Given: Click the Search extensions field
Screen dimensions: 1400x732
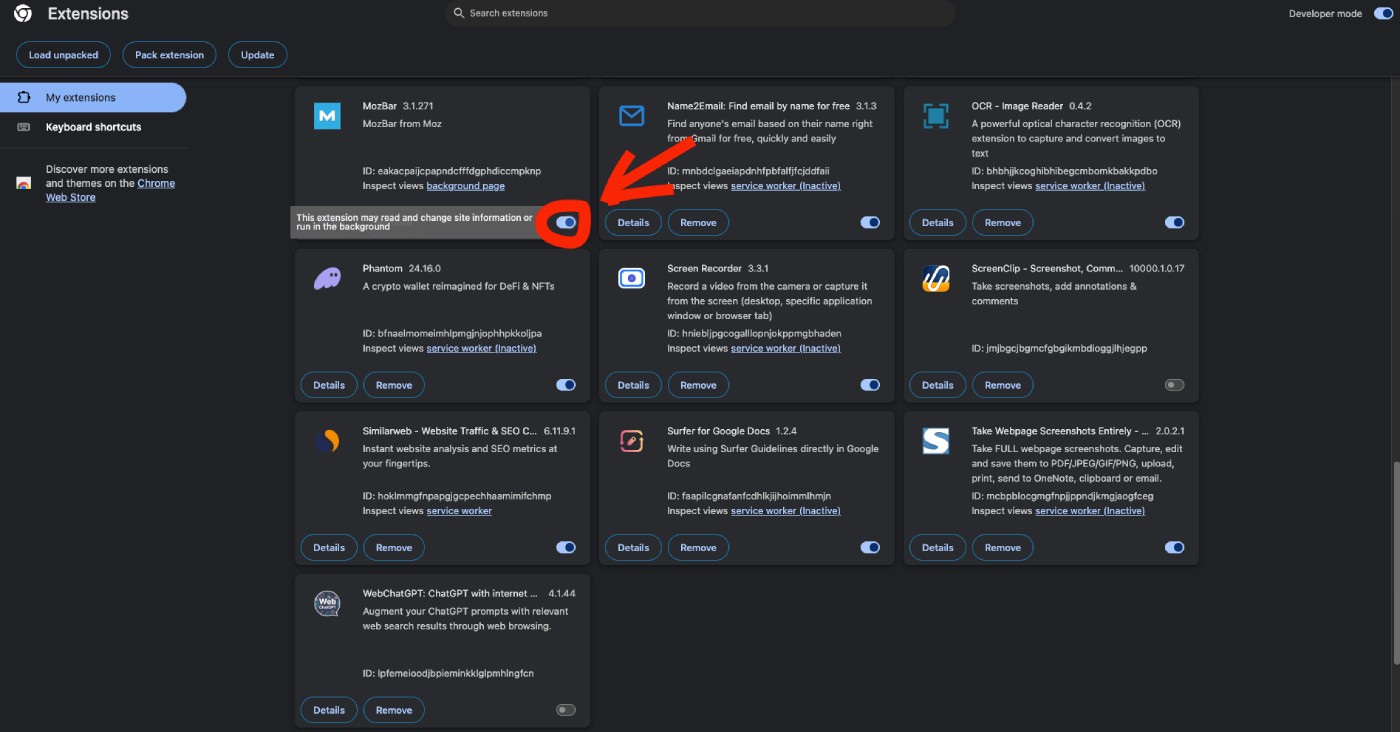Looking at the screenshot, I should [x=700, y=13].
